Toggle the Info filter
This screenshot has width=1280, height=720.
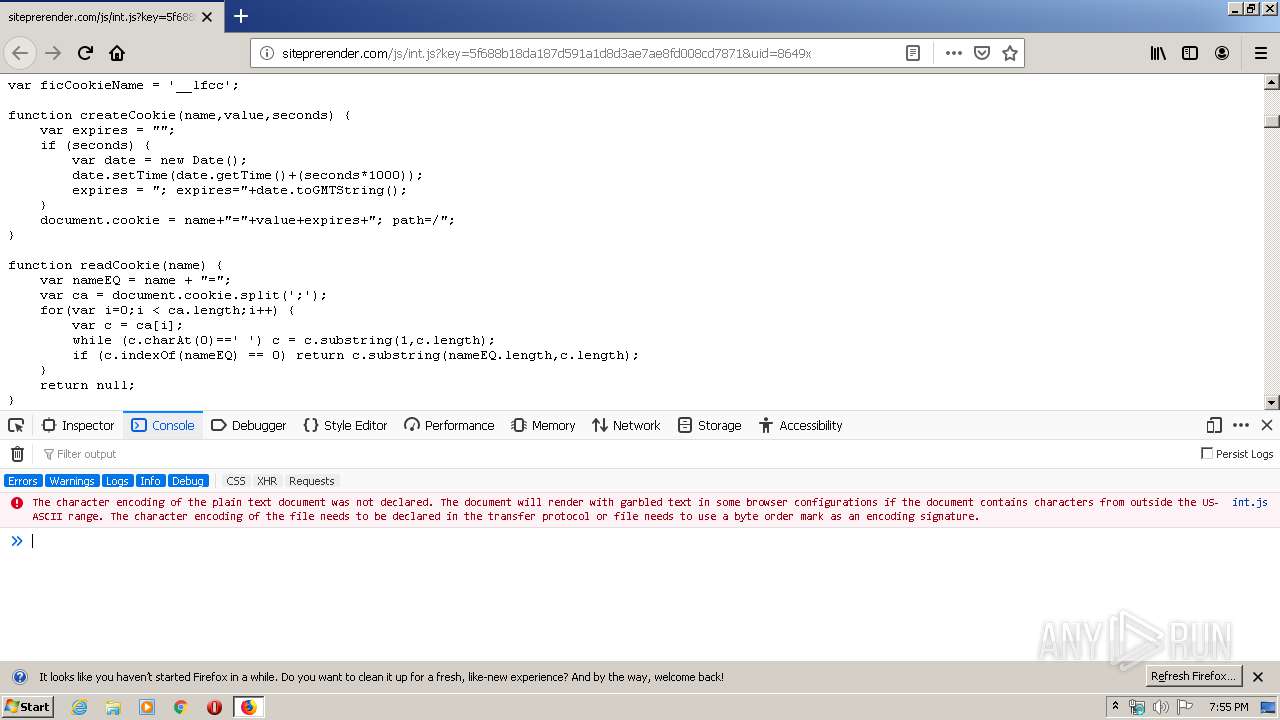150,481
